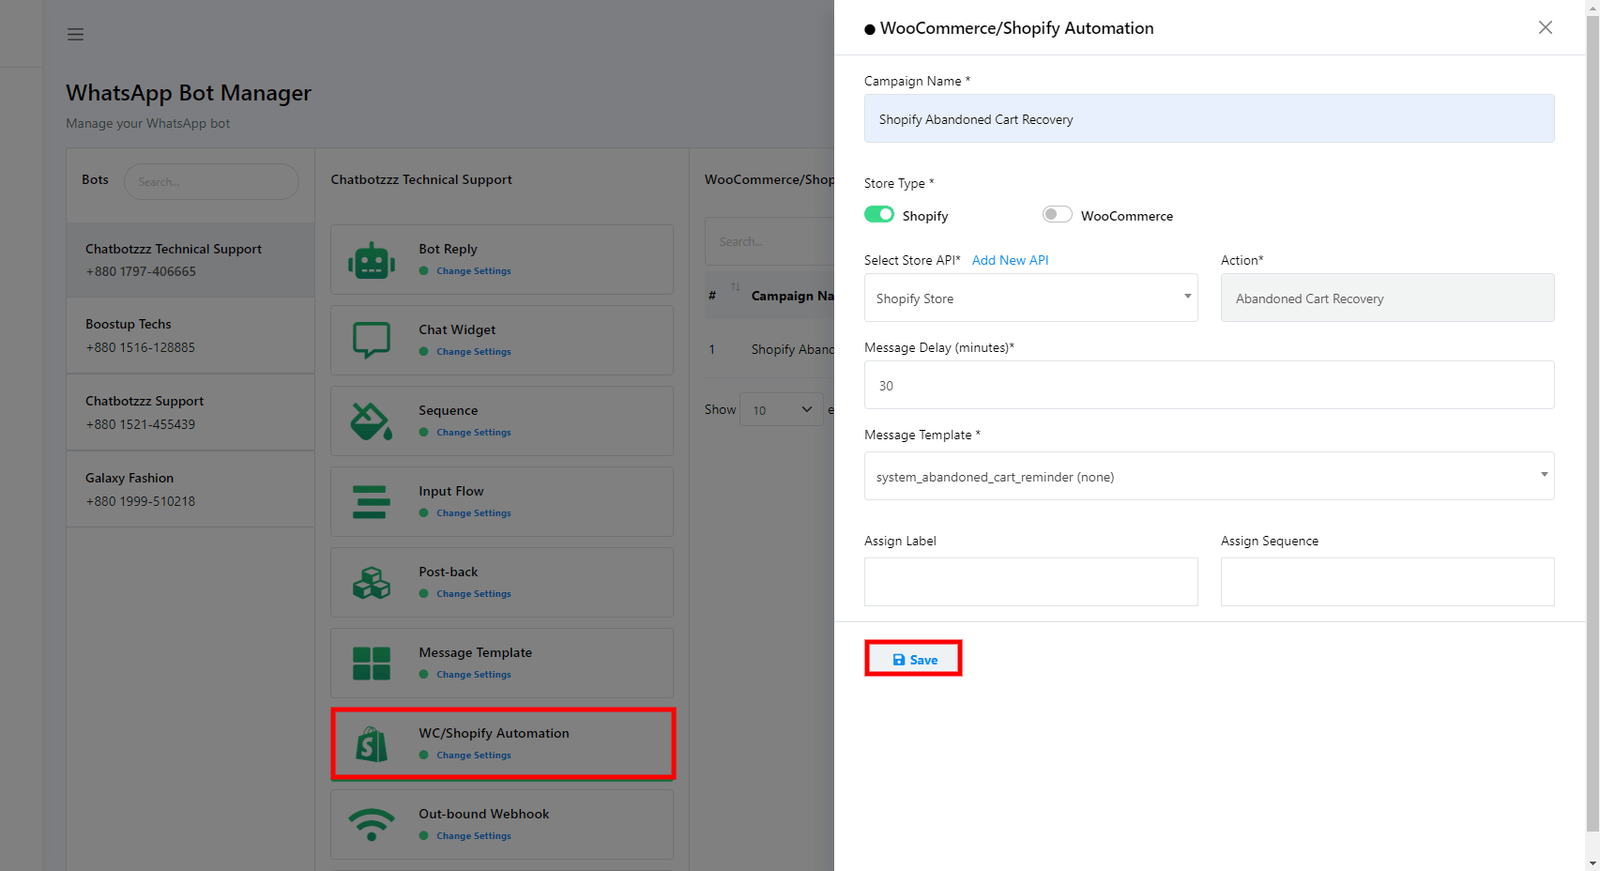The image size is (1600, 871).
Task: Select Galaxy Fashion bot
Action: click(x=190, y=489)
